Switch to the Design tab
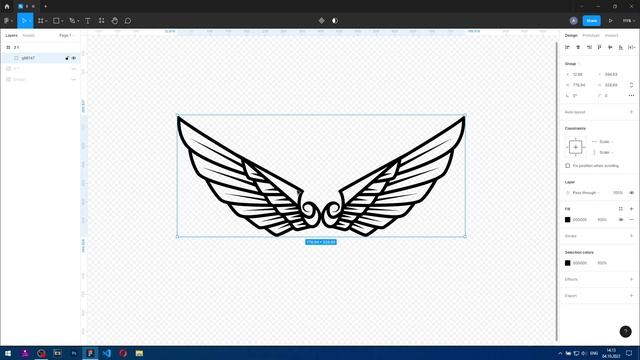640x360 pixels. coord(571,36)
